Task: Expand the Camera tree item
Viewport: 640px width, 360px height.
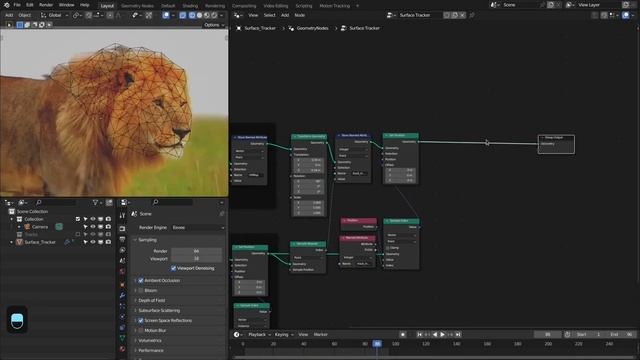Action: [19, 227]
